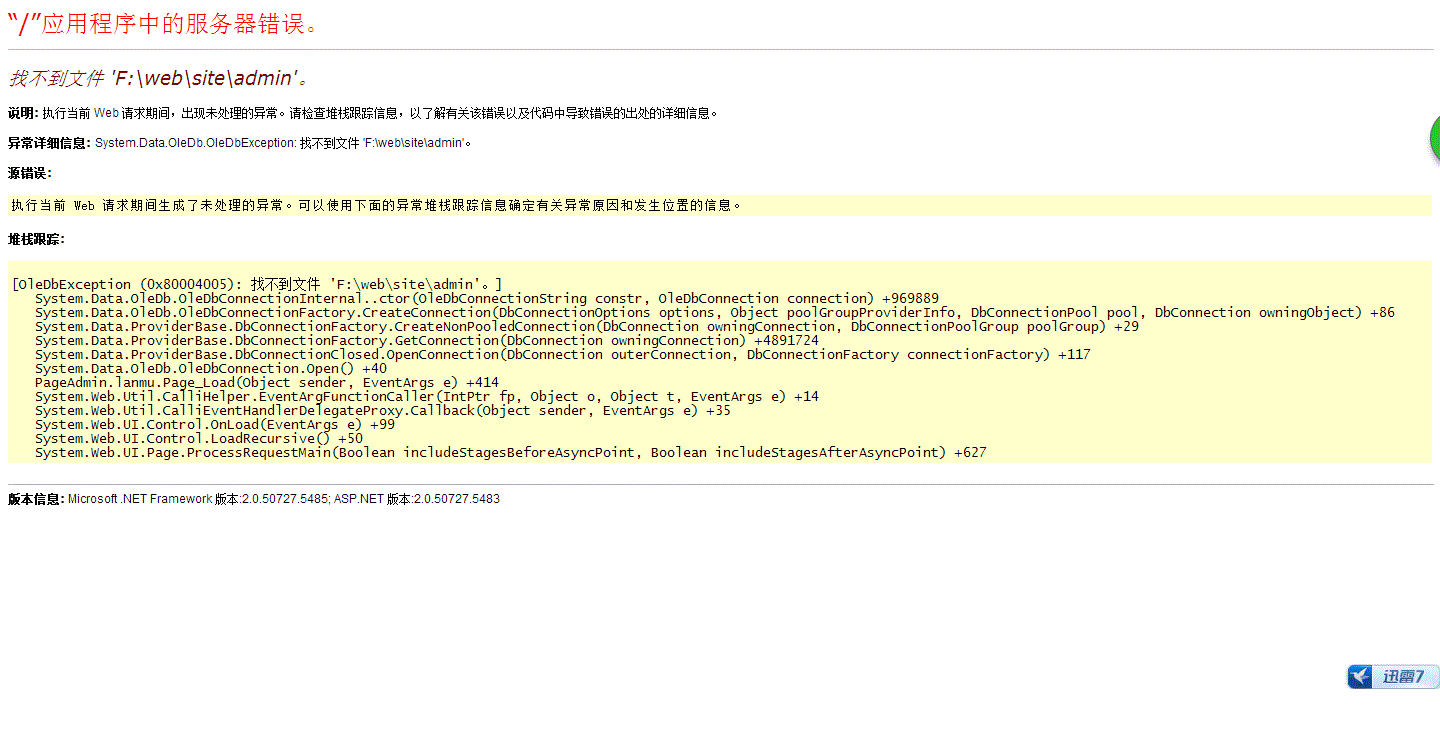This screenshot has width=1440, height=731.
Task: Click the source error message in yellow box
Action: (x=376, y=205)
